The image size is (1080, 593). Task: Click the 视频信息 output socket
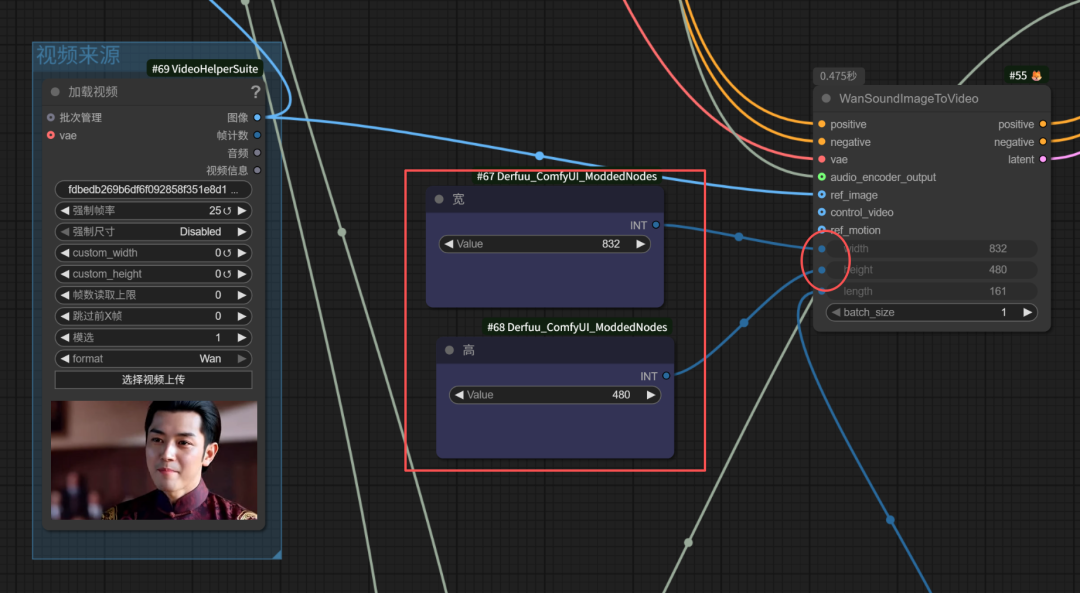point(258,170)
